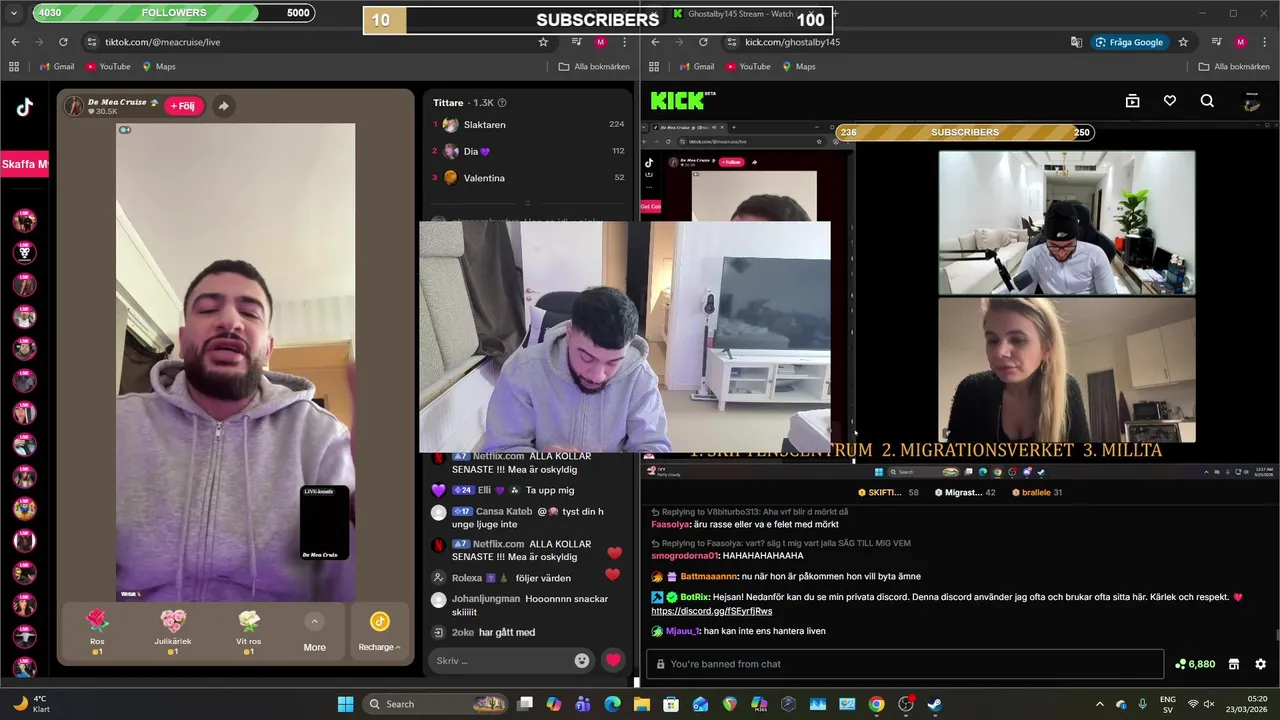
Task: Show hidden system tray icons
Action: coord(1100,704)
